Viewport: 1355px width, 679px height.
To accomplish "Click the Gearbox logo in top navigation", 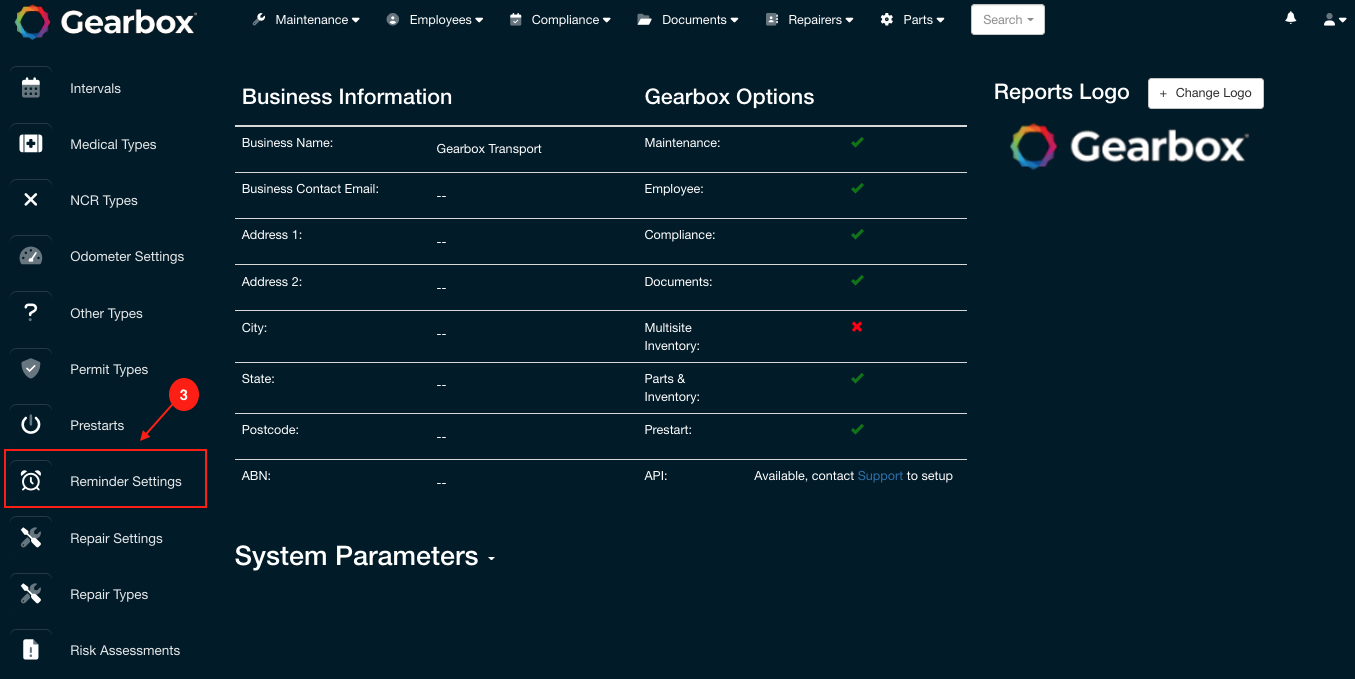I will 105,21.
